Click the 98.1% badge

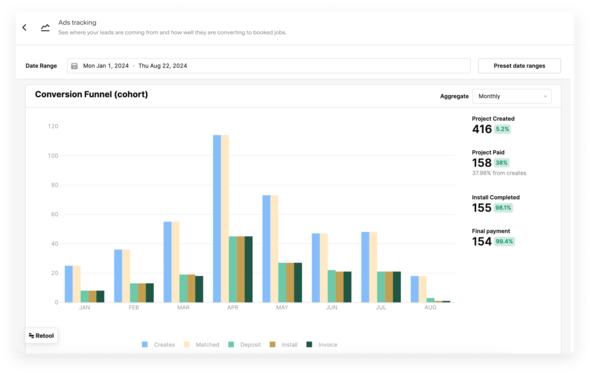[503, 208]
